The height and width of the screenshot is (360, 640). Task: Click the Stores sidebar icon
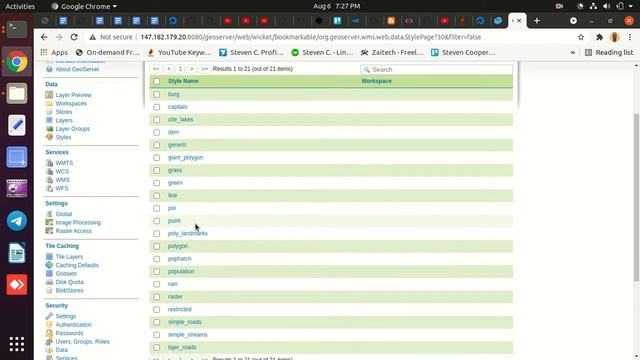(49, 111)
